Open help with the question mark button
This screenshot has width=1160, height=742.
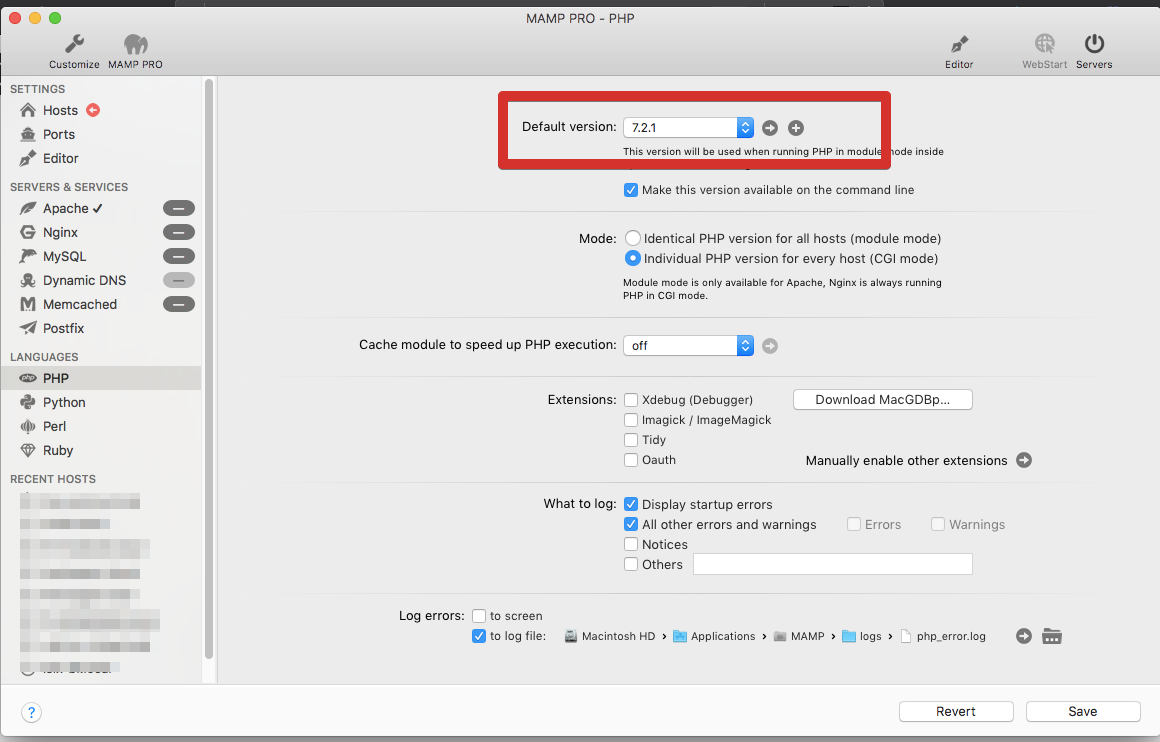pyautogui.click(x=31, y=712)
